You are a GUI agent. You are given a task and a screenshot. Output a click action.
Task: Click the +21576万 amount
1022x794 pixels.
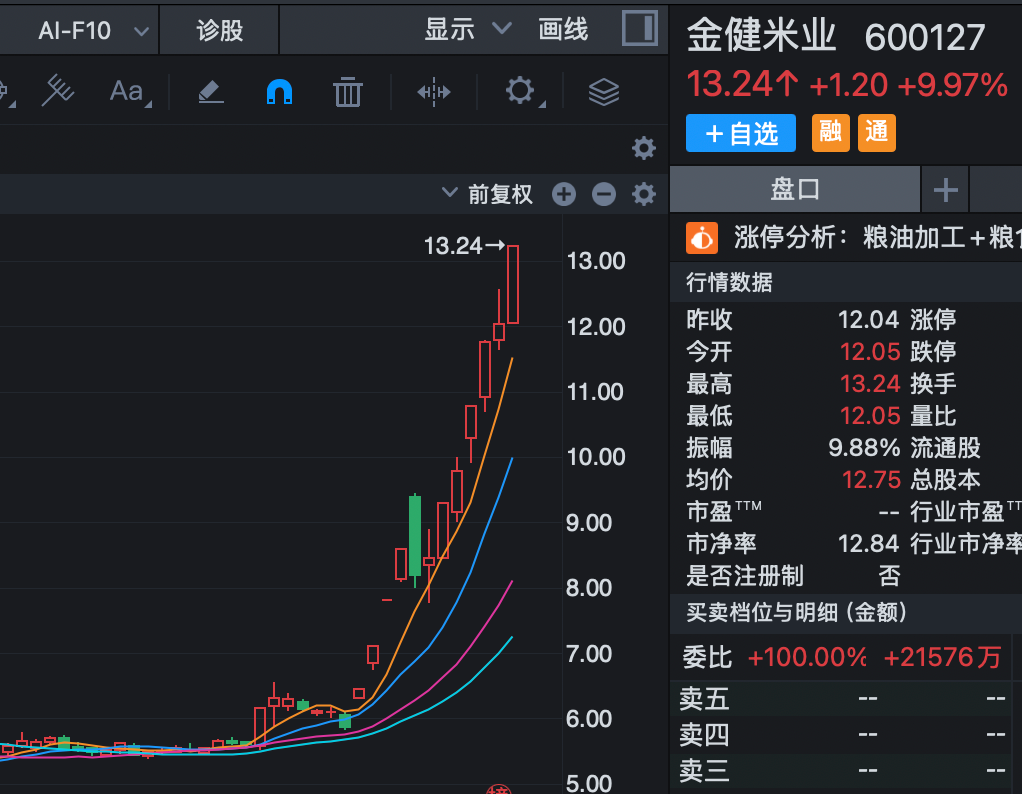(x=942, y=657)
